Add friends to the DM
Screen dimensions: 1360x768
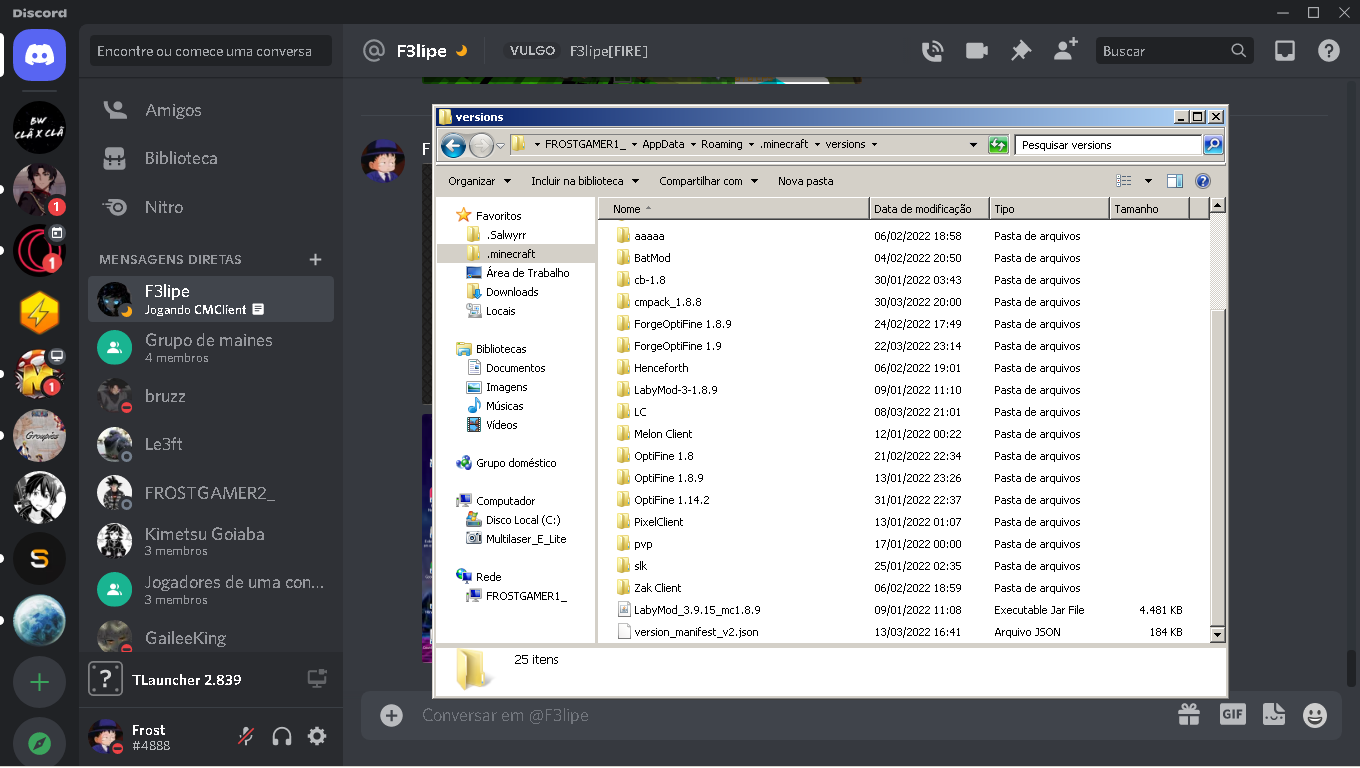coord(1065,50)
